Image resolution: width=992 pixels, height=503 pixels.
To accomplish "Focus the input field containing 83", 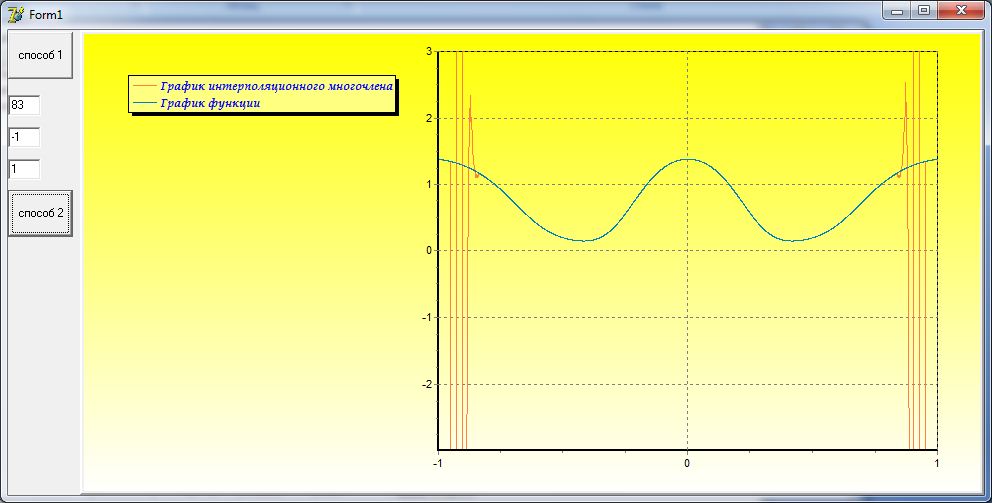I will point(24,105).
